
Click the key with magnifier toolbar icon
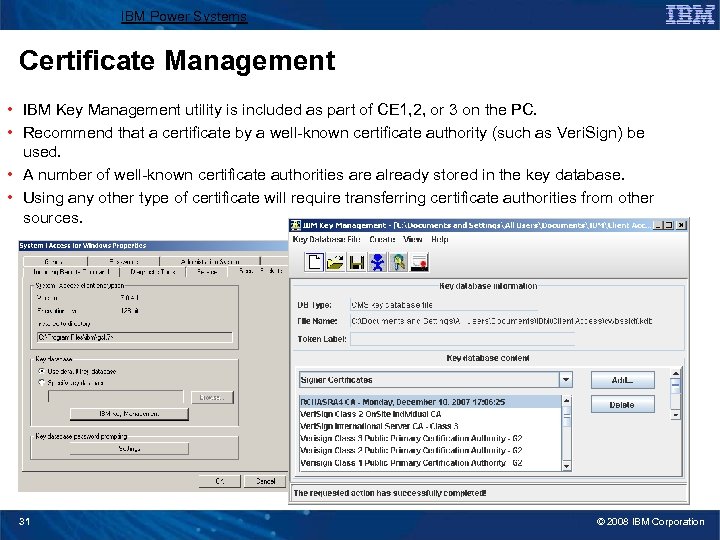pyautogui.click(x=399, y=263)
